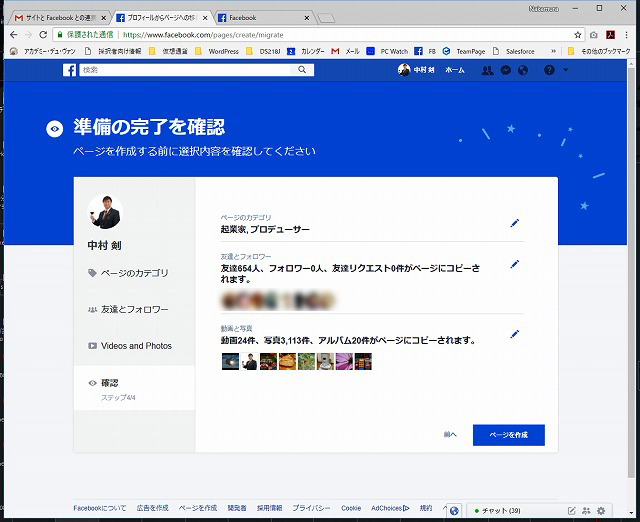
Task: Select Videos and Photos step in sidebar
Action: pos(134,346)
